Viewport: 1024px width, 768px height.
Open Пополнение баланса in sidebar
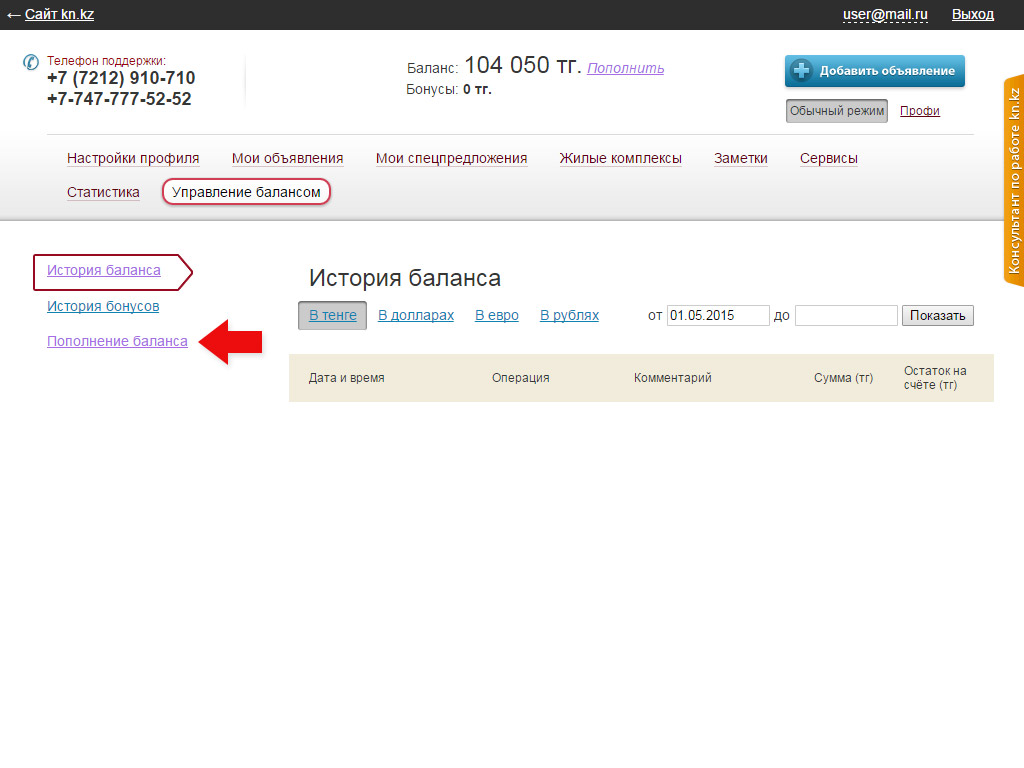click(117, 341)
